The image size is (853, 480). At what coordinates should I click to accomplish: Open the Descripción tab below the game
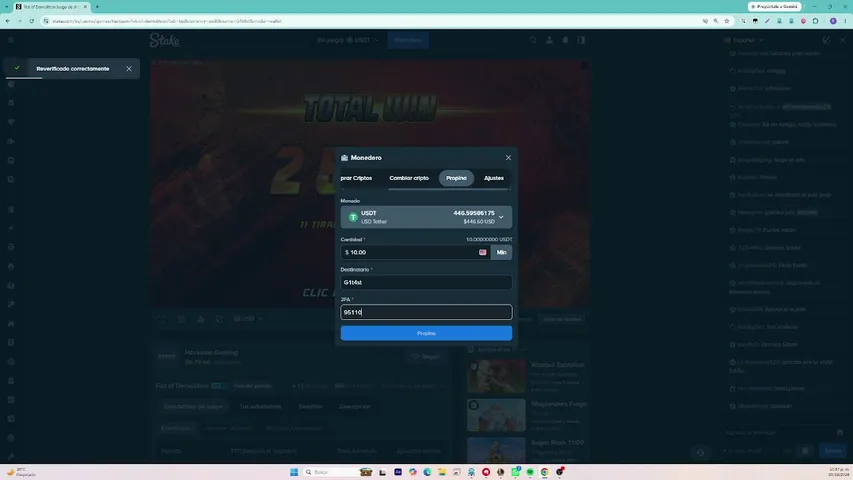(x=355, y=407)
